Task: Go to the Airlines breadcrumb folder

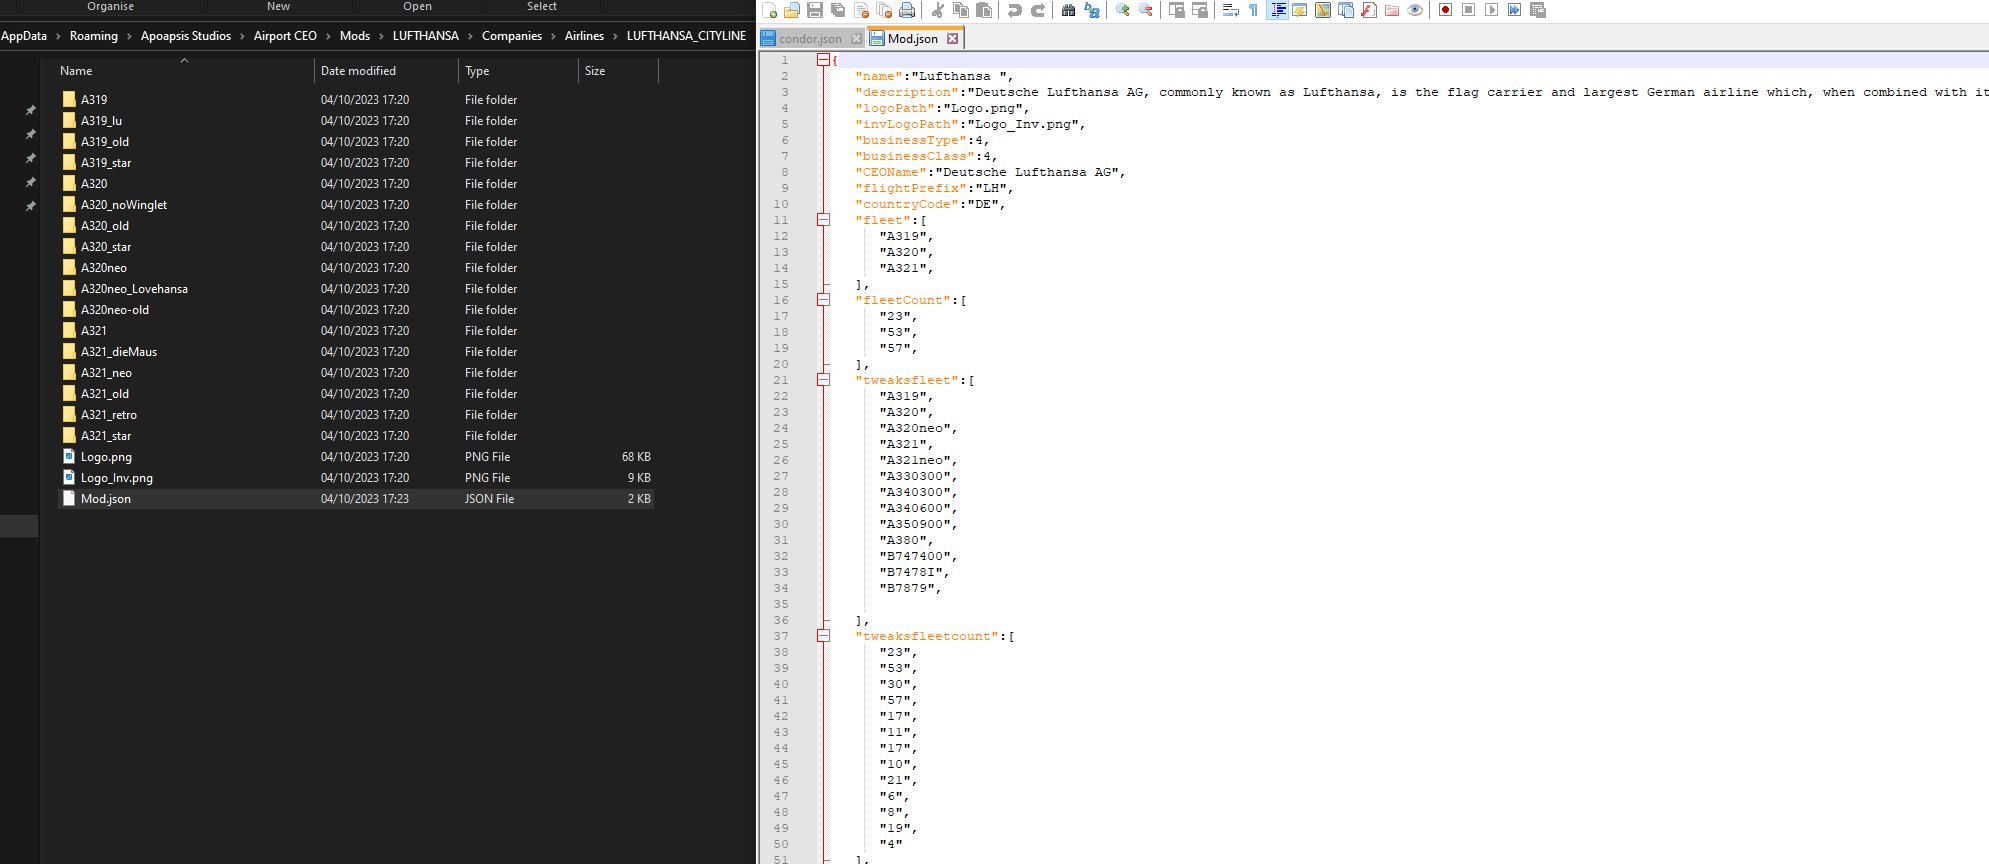Action: (x=584, y=36)
